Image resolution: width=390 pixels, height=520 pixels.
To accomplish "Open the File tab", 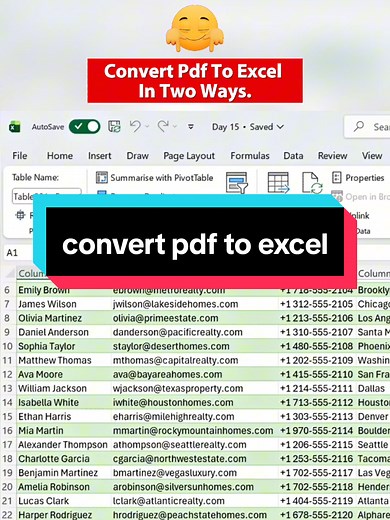I will pyautogui.click(x=20, y=156).
